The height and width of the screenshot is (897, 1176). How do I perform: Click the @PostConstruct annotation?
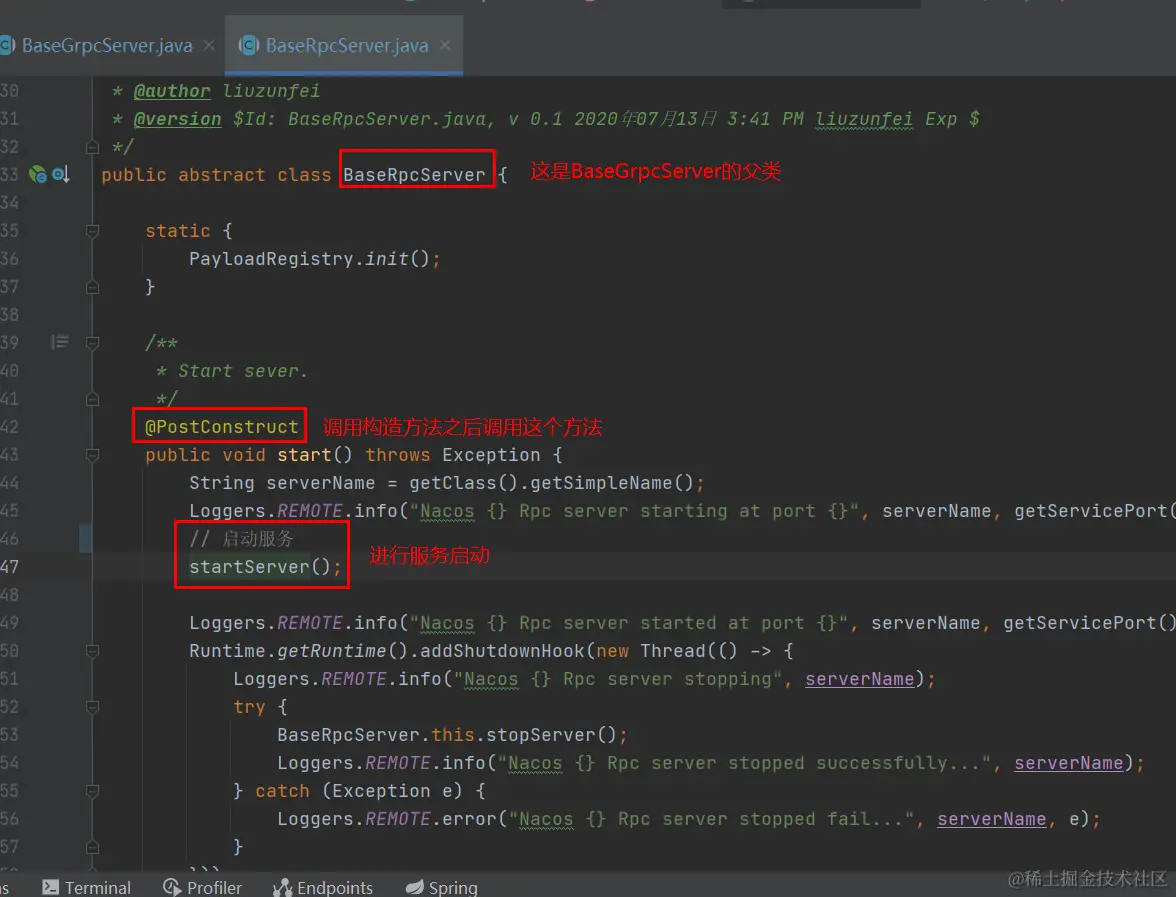[221, 427]
